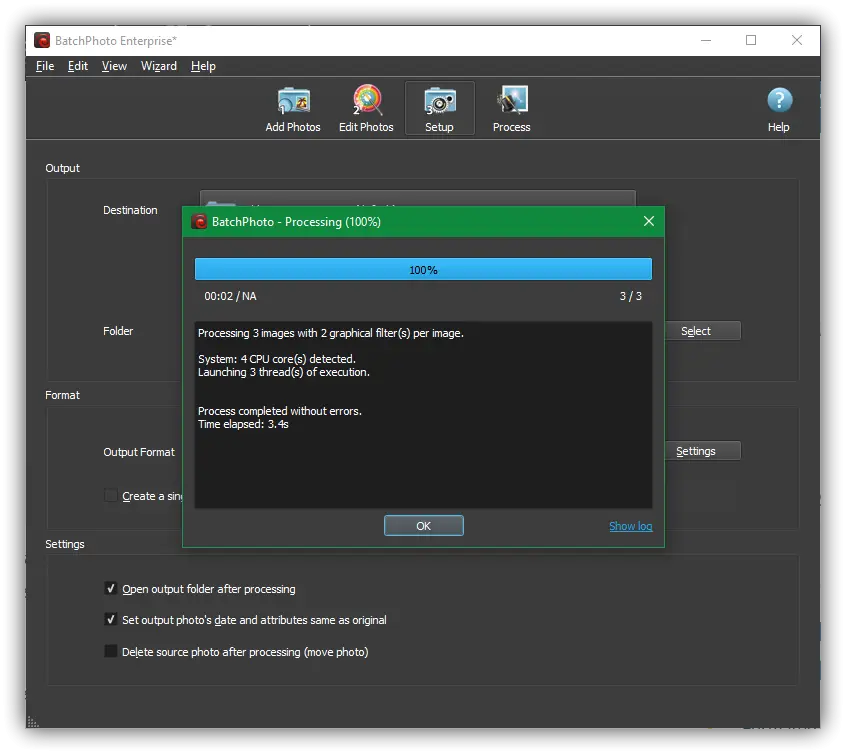The width and height of the screenshot is (846, 754).
Task: Click 'Launching 3 thread(s) of execution.' line
Action: point(284,372)
